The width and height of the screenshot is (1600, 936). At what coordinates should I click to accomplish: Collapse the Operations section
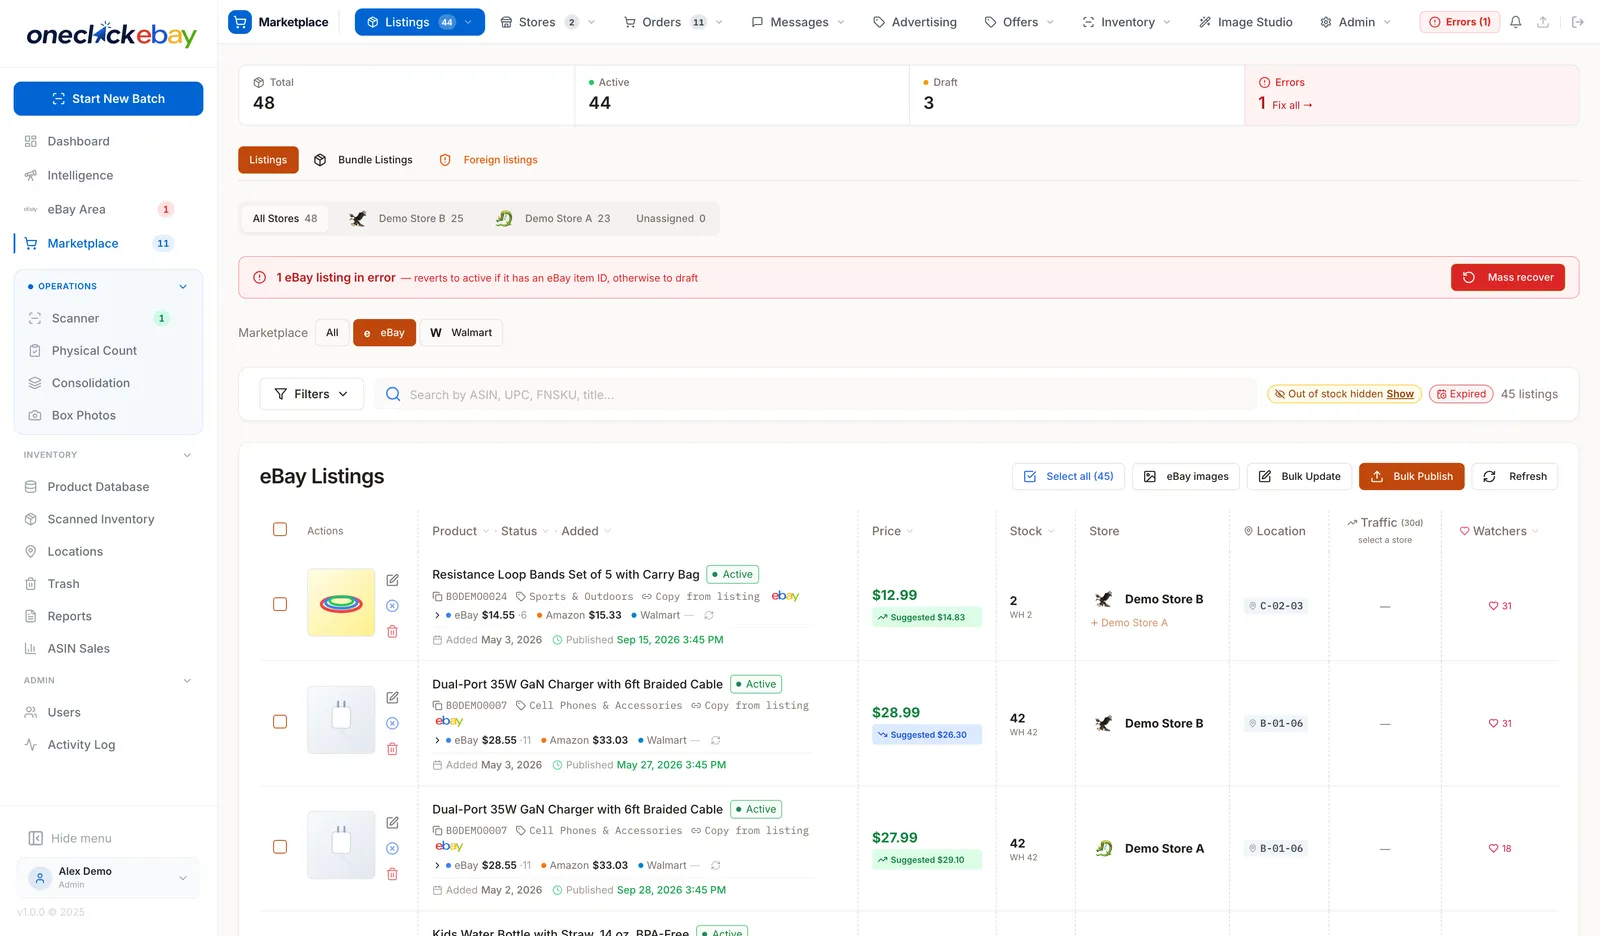point(183,287)
